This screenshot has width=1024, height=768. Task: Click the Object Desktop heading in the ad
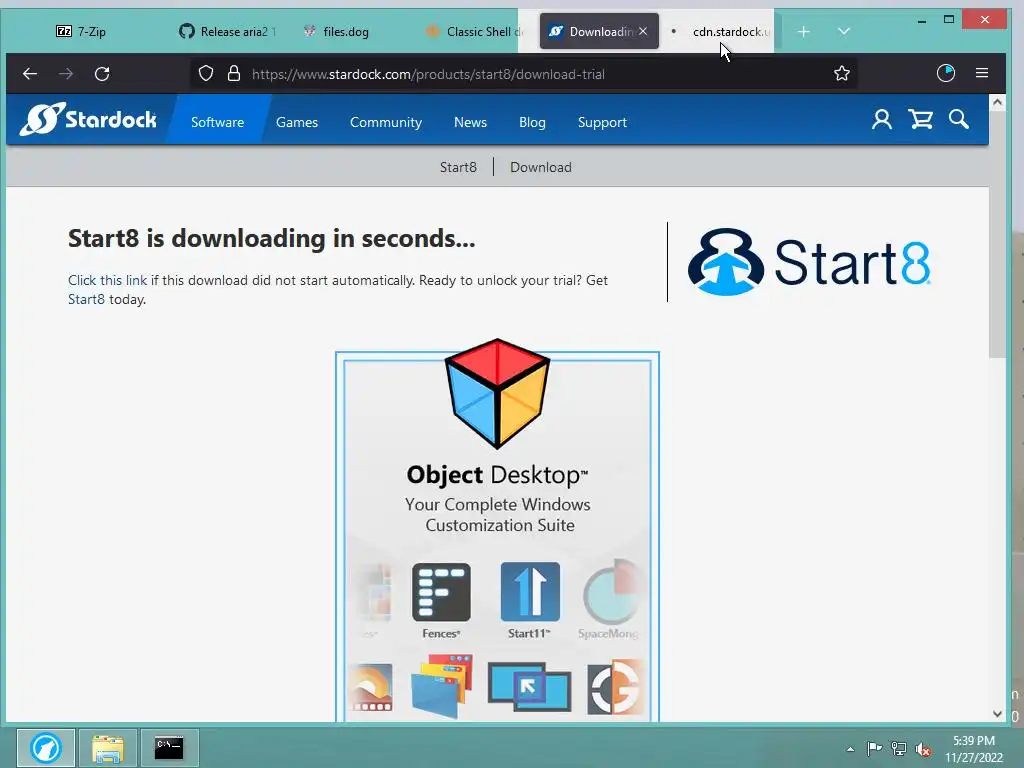coord(498,475)
